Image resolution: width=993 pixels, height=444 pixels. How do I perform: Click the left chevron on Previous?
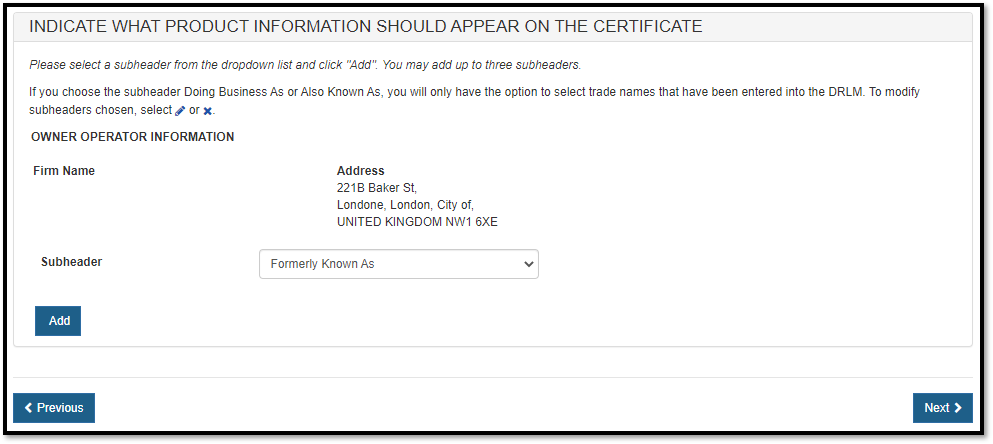click(x=28, y=408)
